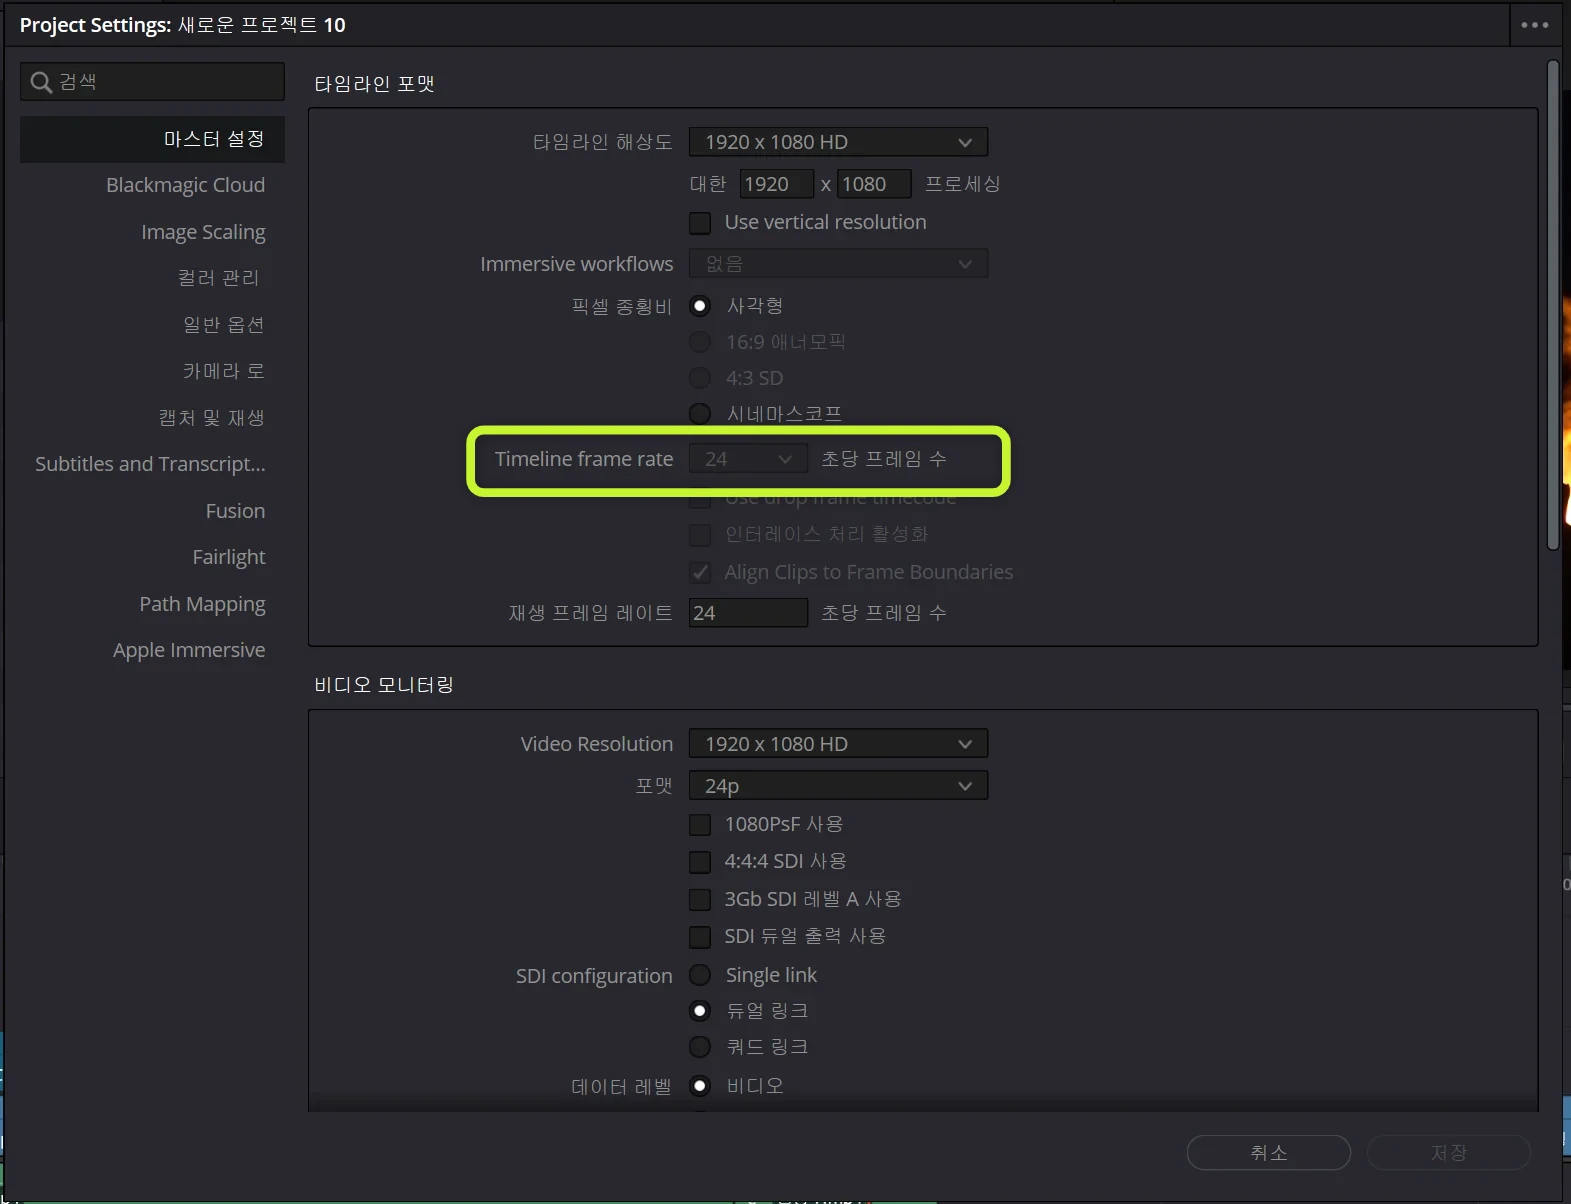Screen dimensions: 1571x1204
Task: Expand the Immersive workflows dropdown
Action: coord(838,264)
